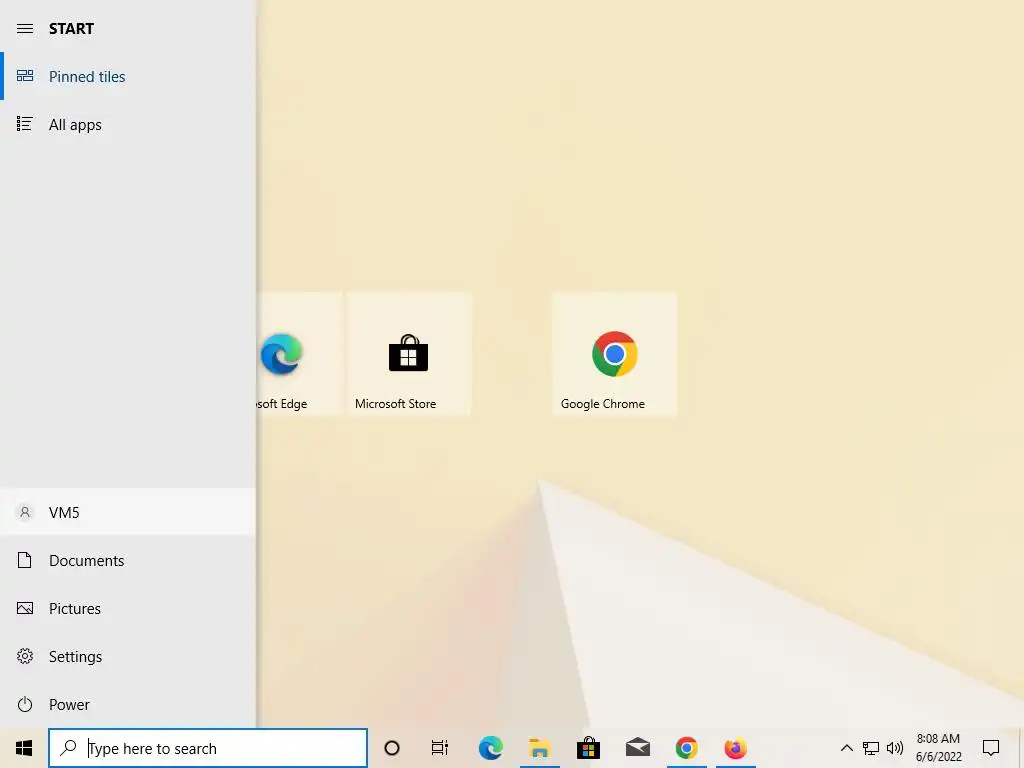Open clock showing 8:08 AM
Image resolution: width=1024 pixels, height=768 pixels.
coord(938,748)
